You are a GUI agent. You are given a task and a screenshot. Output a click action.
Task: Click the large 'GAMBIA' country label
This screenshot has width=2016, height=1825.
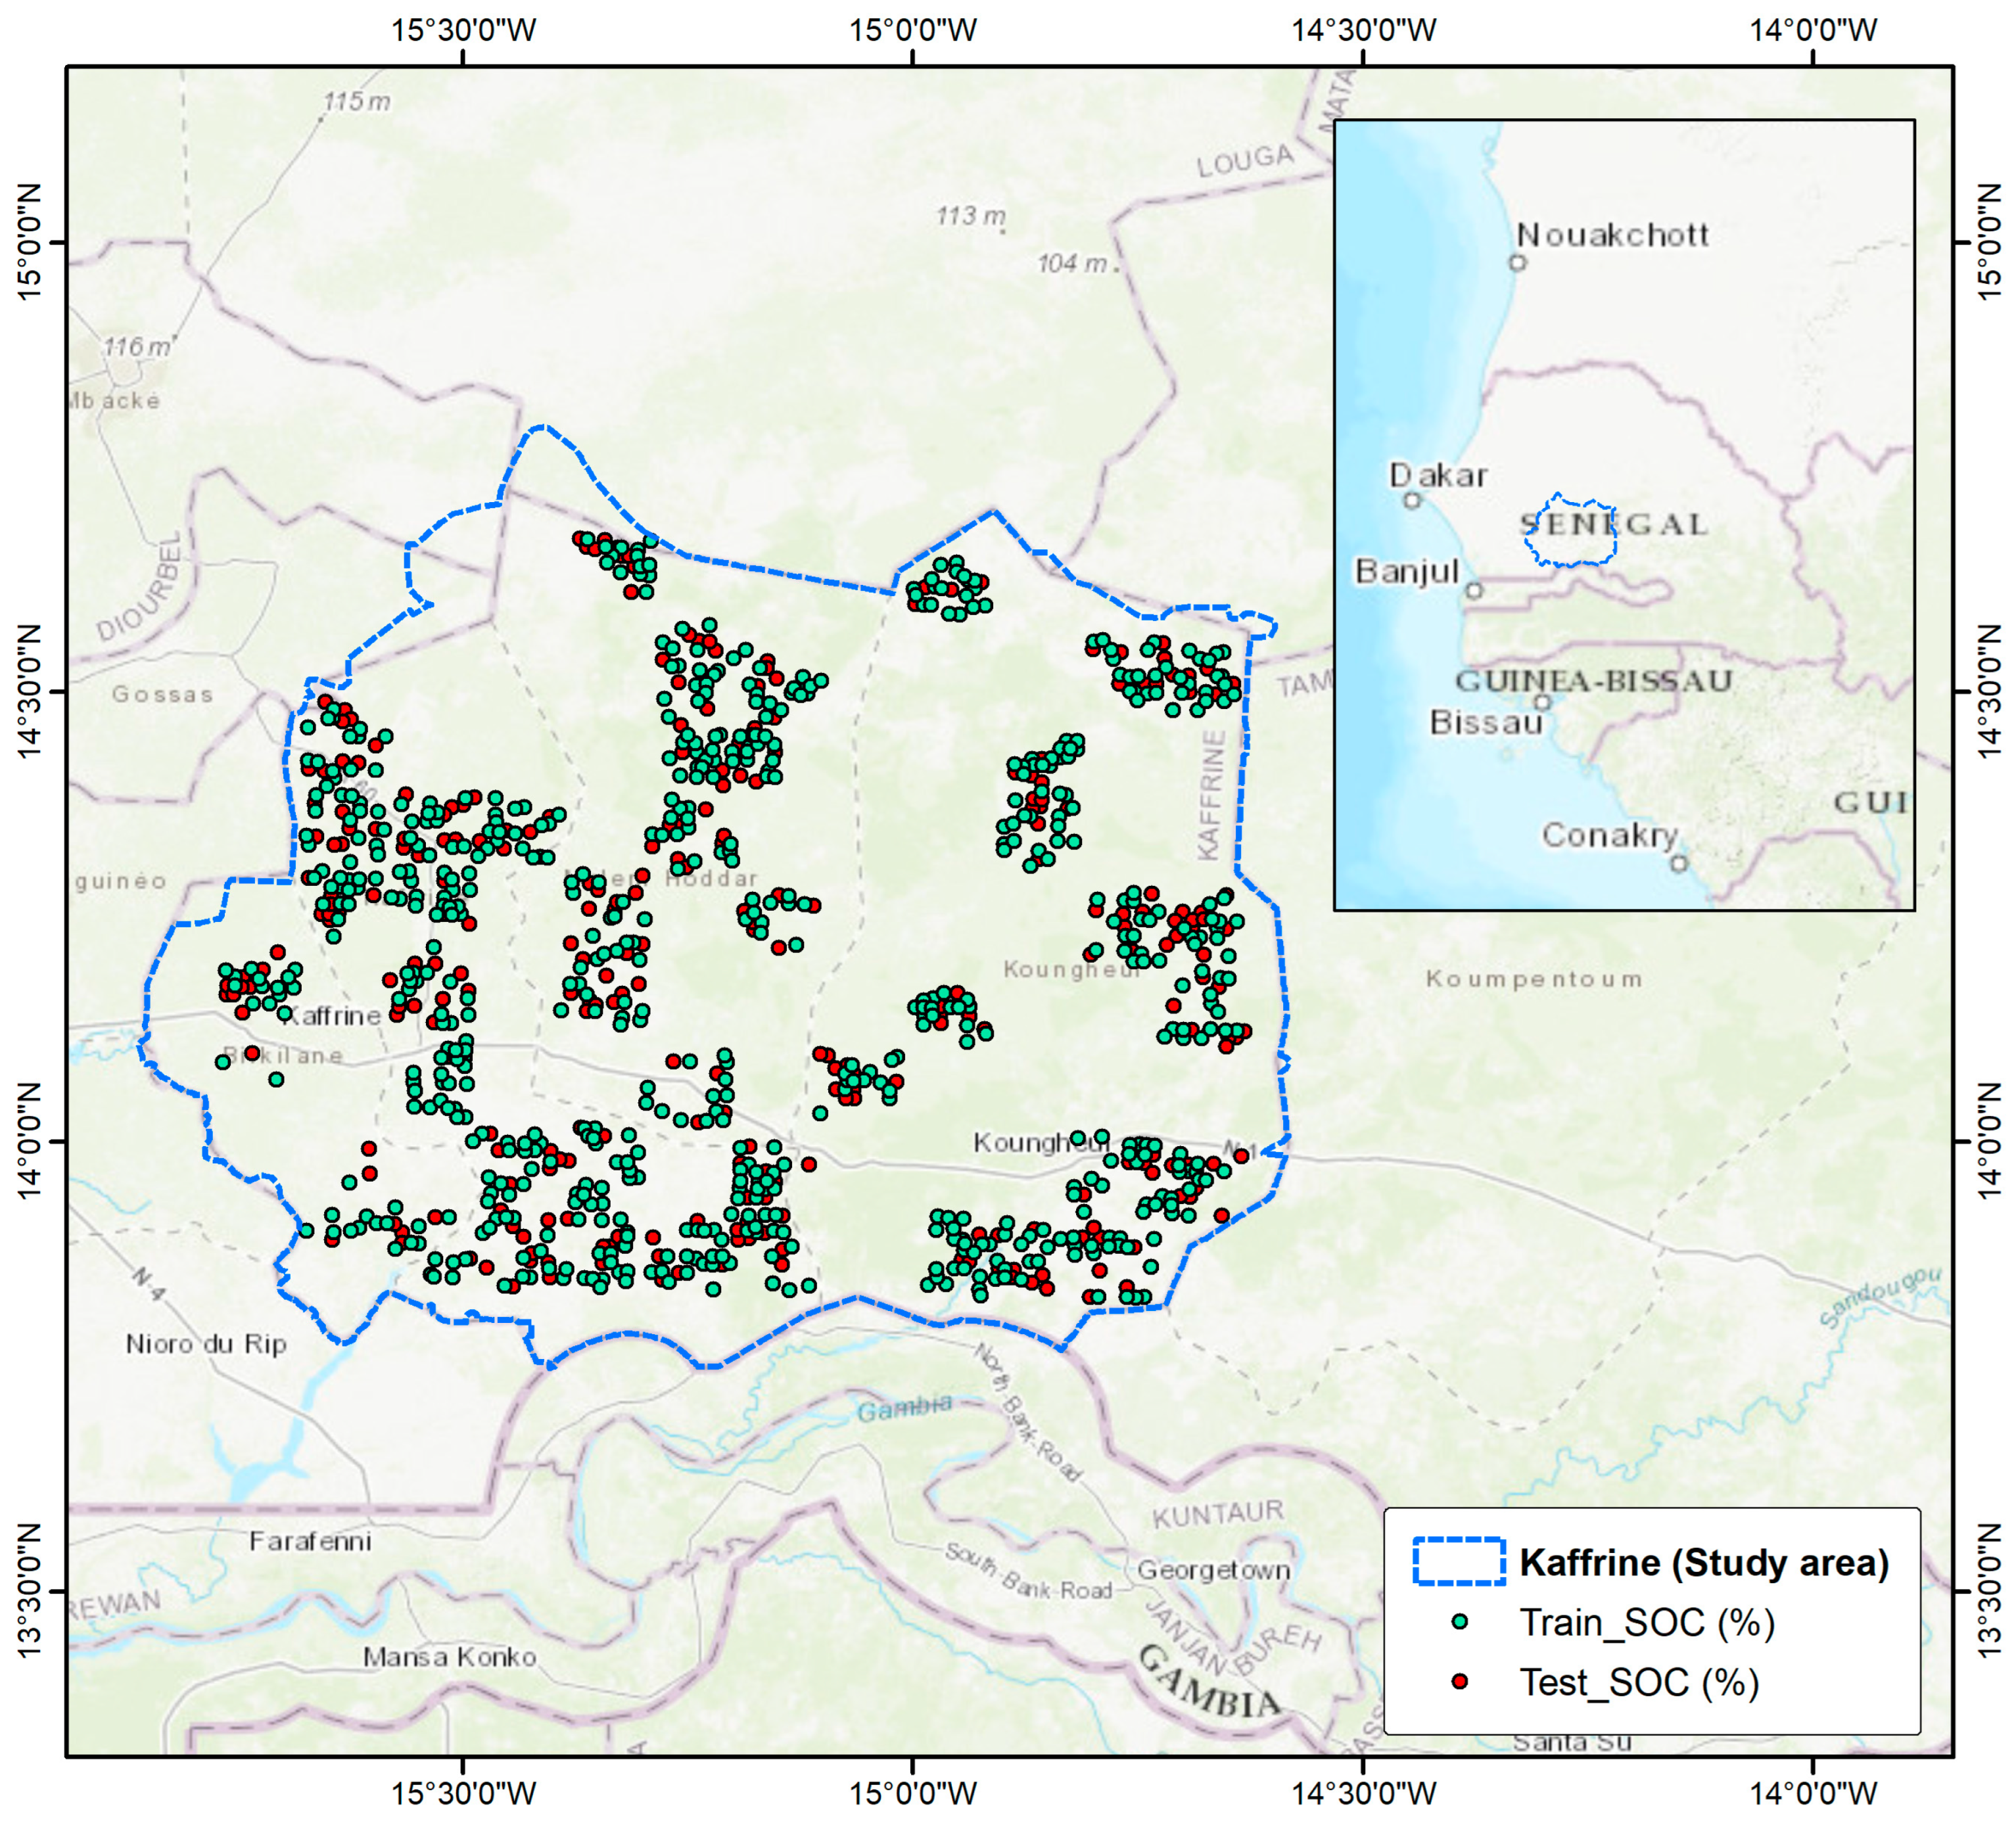1209,1682
